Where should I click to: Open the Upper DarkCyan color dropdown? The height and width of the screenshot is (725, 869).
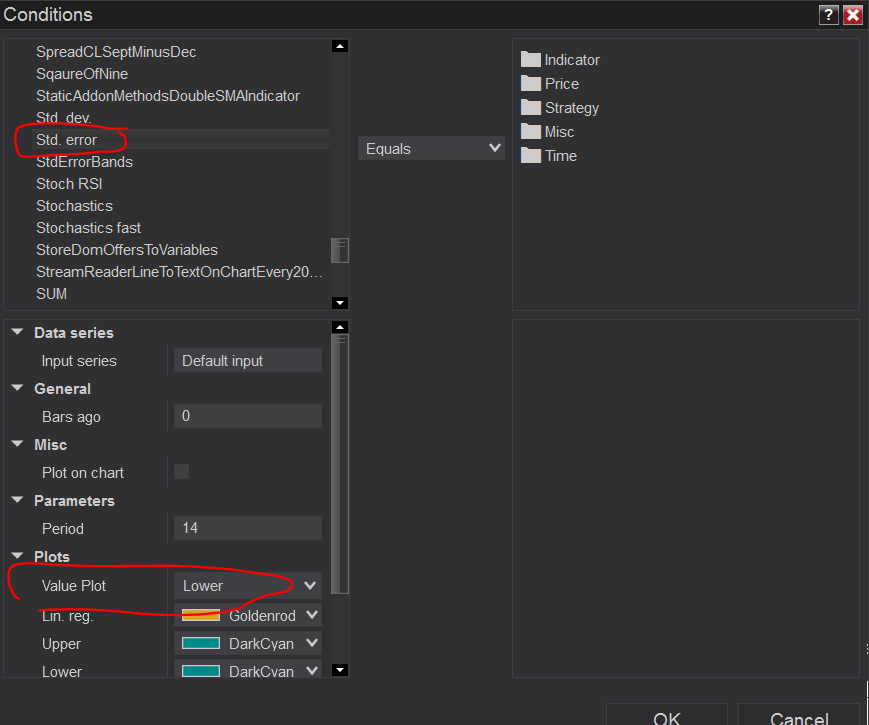tap(248, 643)
